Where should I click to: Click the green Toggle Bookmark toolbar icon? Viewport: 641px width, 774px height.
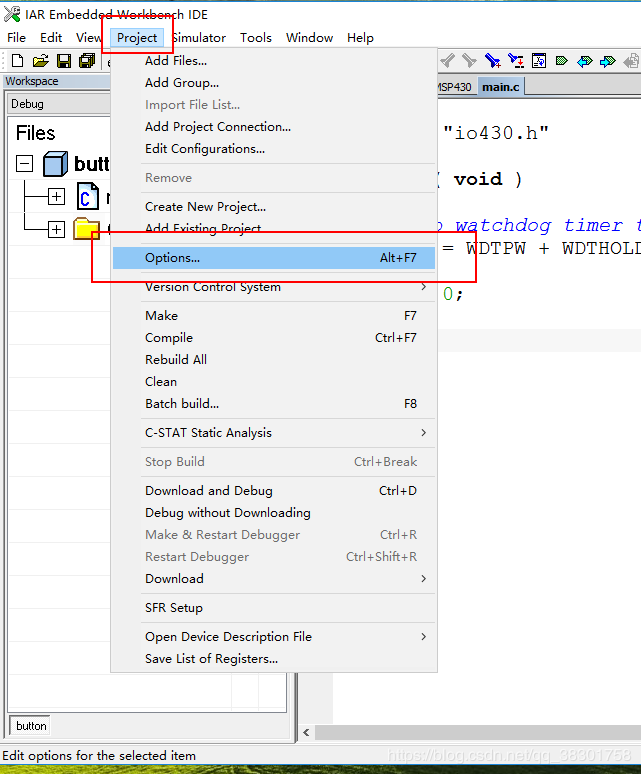pyautogui.click(x=562, y=61)
